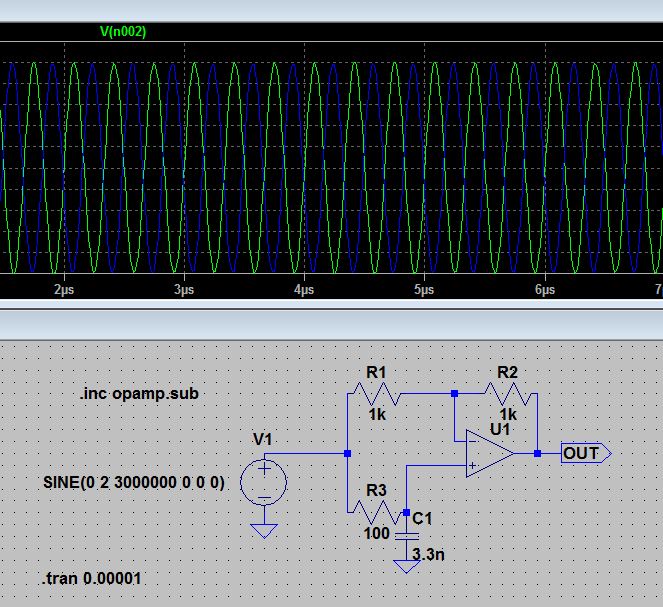Click the R2 reference designator
The height and width of the screenshot is (607, 663).
tap(507, 372)
